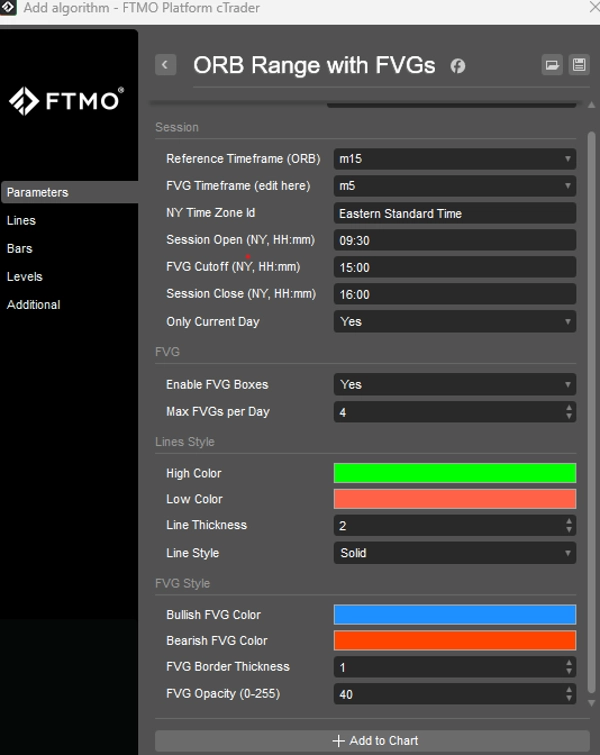600x755 pixels.
Task: Increase Line Thickness with up arrow
Action: point(569,521)
